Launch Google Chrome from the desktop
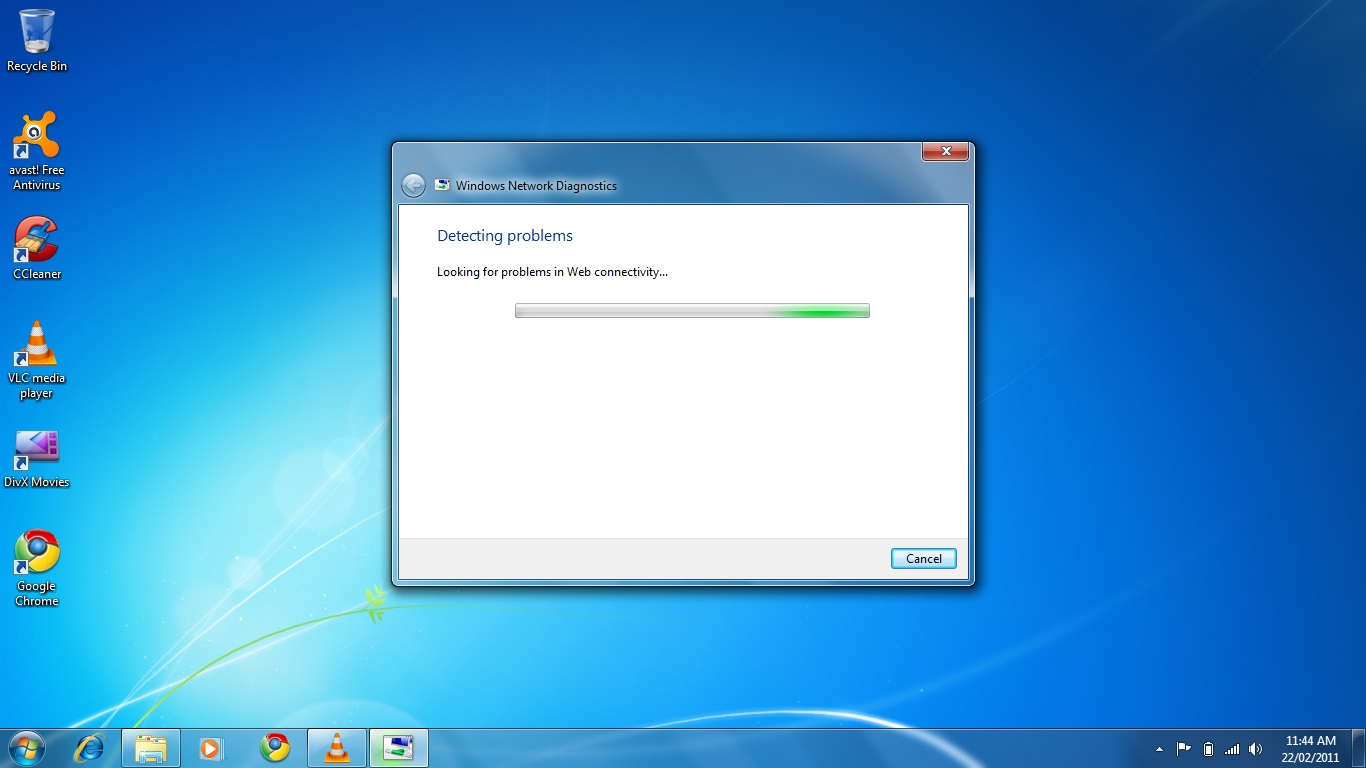Viewport: 1366px width, 768px height. [x=37, y=568]
